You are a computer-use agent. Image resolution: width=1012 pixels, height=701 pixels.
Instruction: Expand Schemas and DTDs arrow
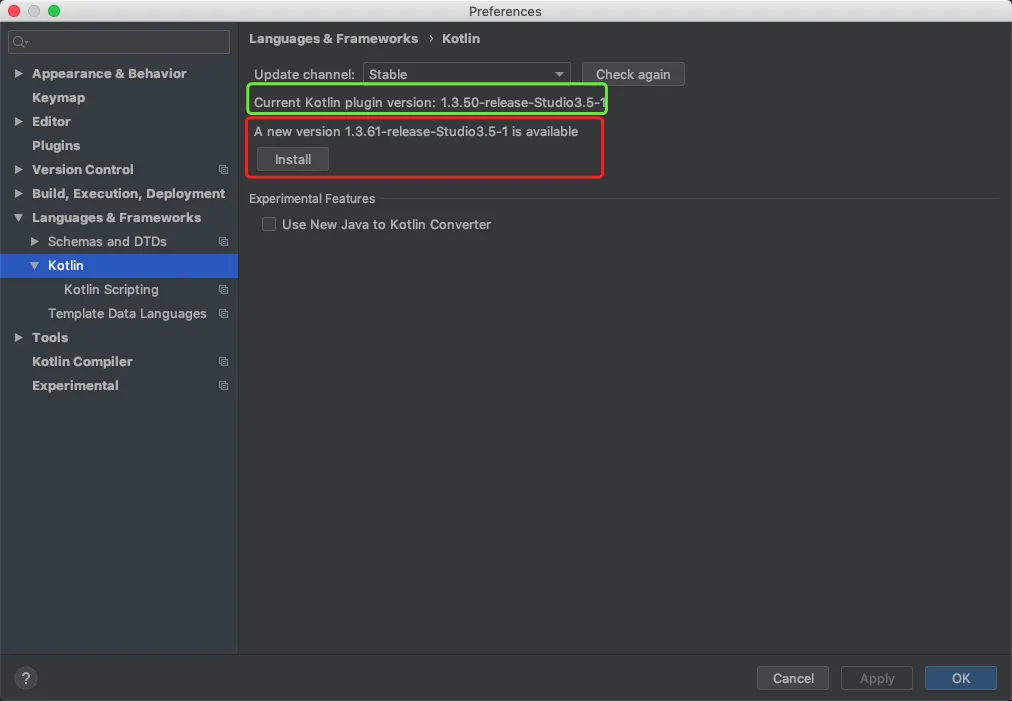35,241
